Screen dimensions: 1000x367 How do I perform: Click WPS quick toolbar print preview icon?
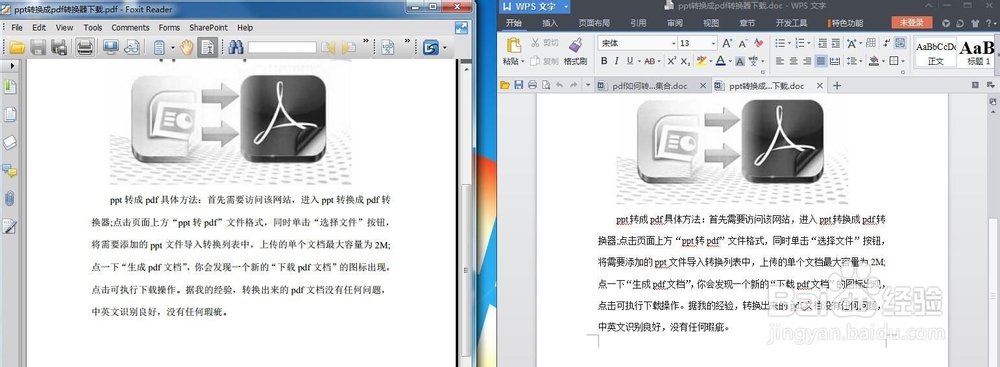[546, 85]
